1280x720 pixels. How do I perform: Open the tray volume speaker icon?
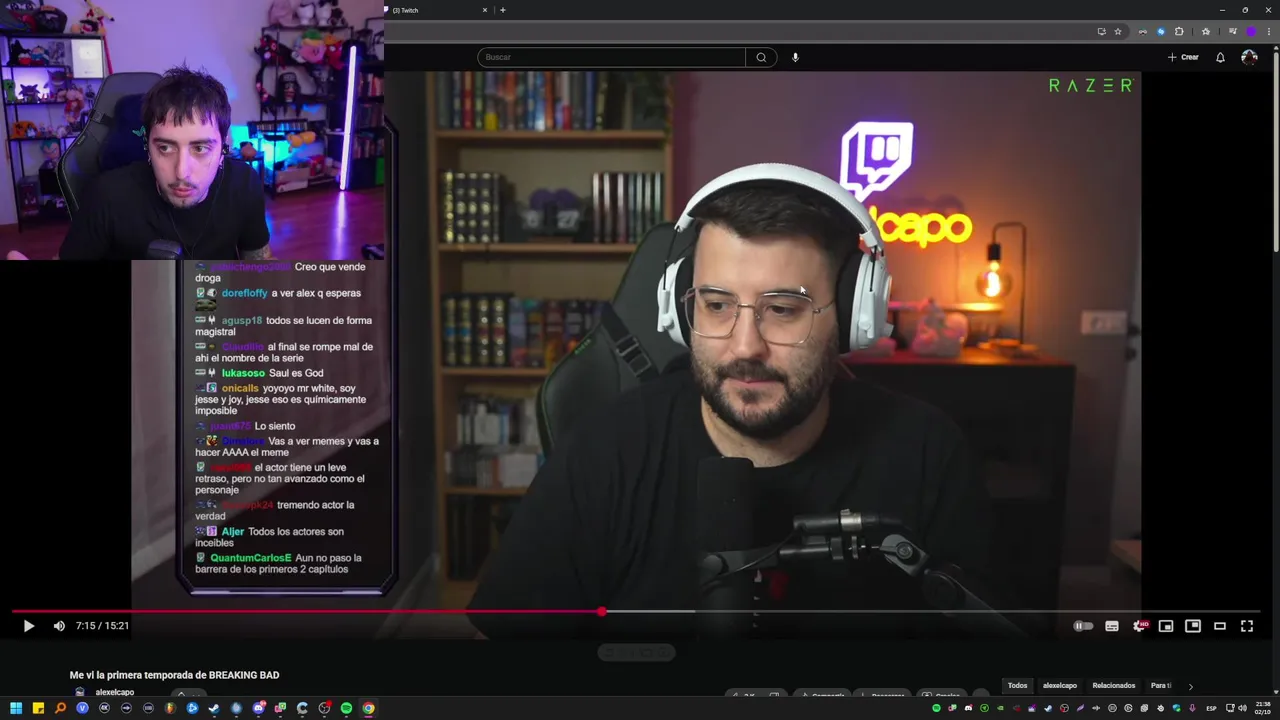1242,708
